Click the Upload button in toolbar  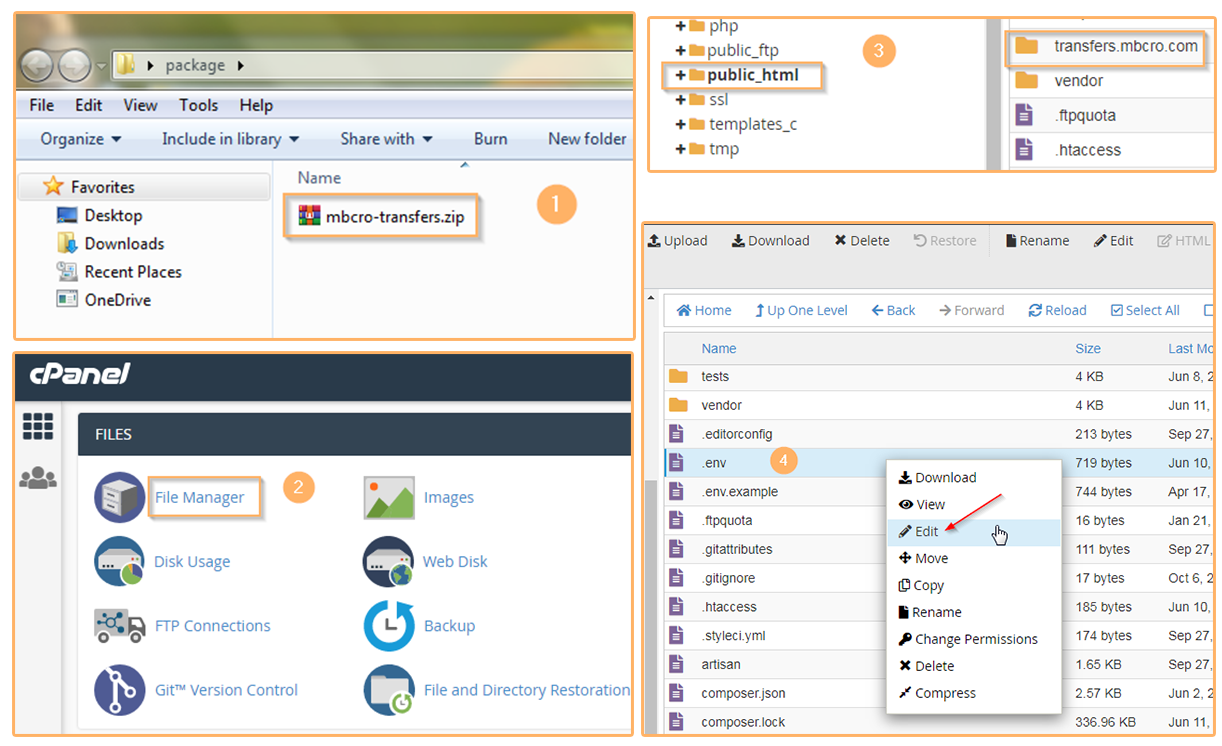677,241
